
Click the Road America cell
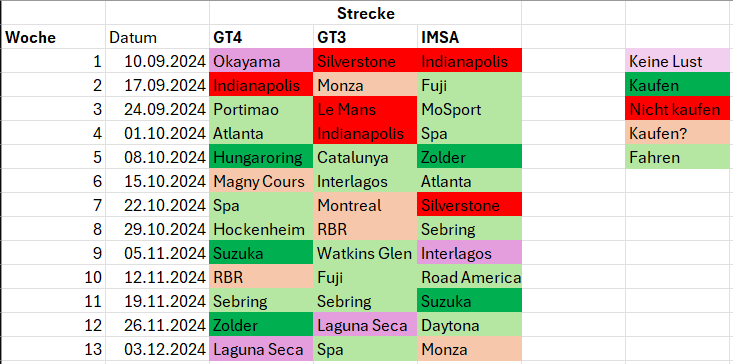(x=469, y=277)
